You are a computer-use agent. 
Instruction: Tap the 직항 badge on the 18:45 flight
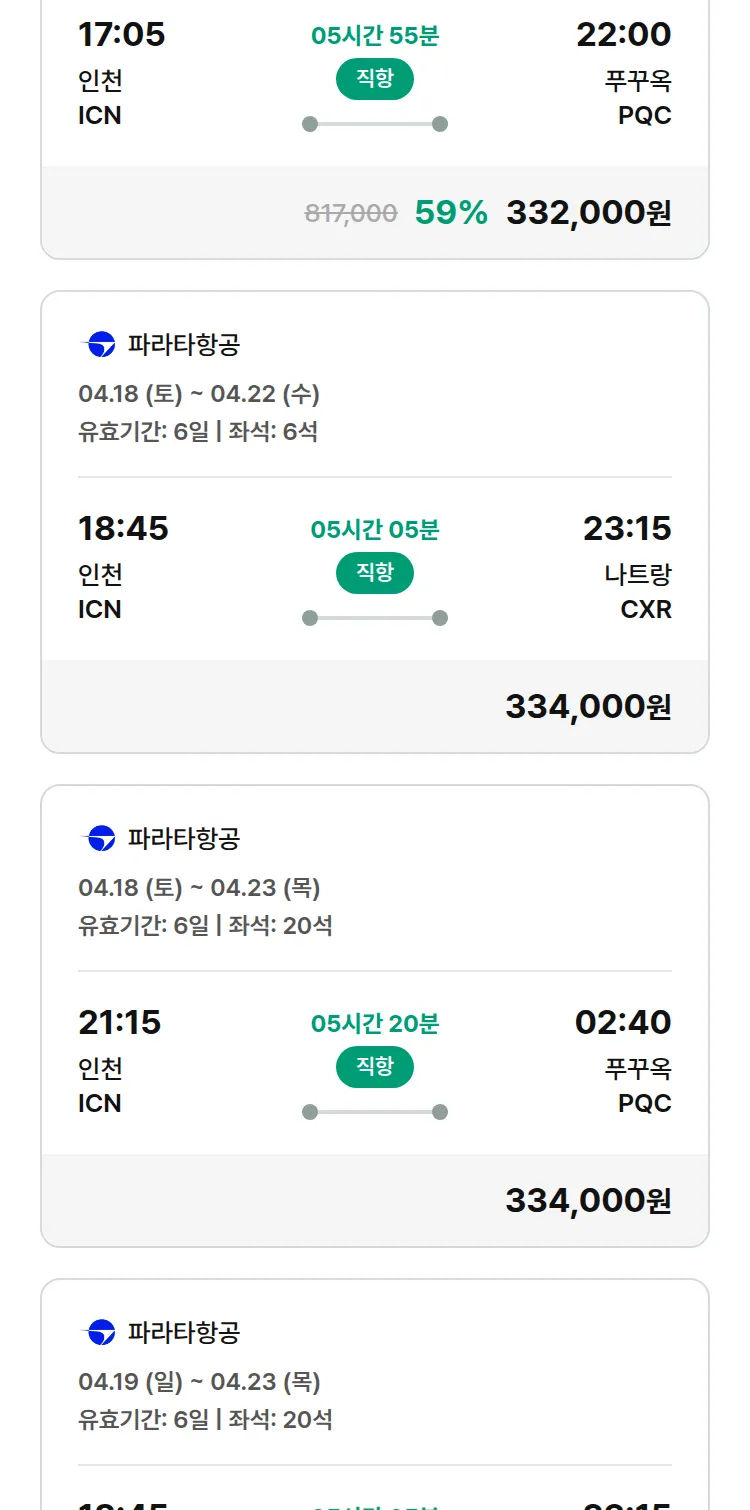(374, 574)
